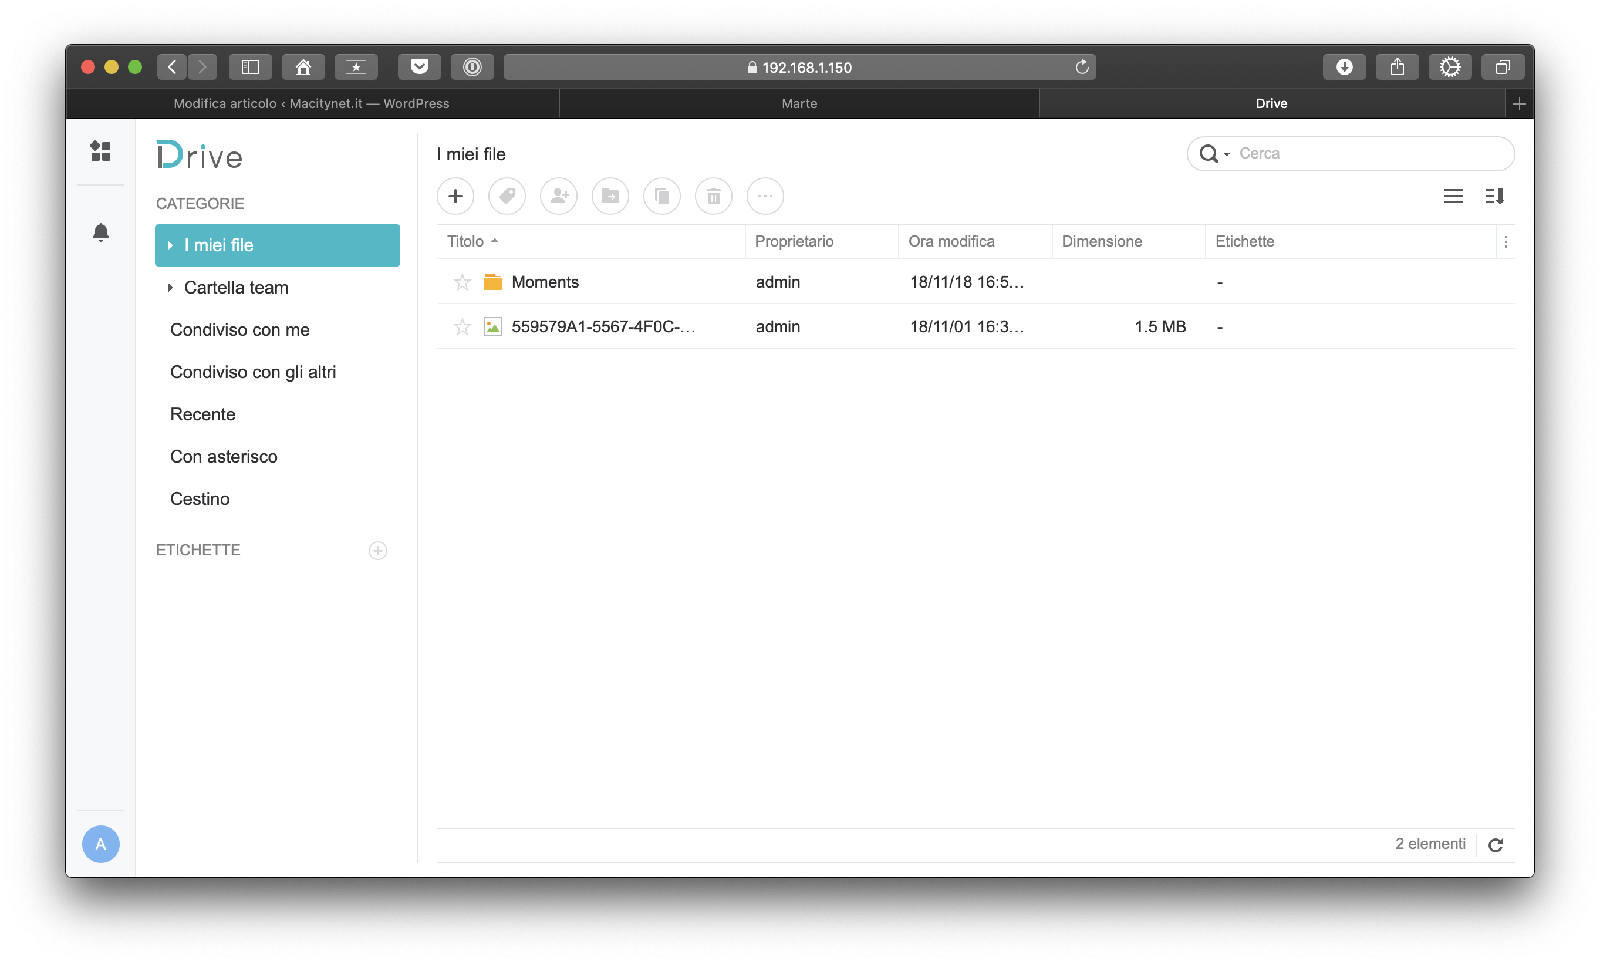This screenshot has height=964, width=1600.
Task: Click the share with user icon
Action: [x=559, y=196]
